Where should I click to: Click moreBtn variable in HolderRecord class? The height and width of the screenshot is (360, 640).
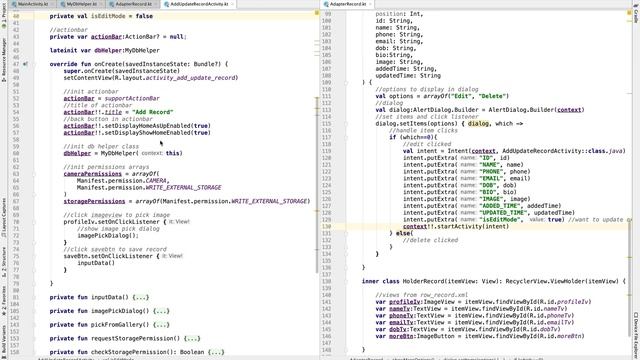coord(401,336)
